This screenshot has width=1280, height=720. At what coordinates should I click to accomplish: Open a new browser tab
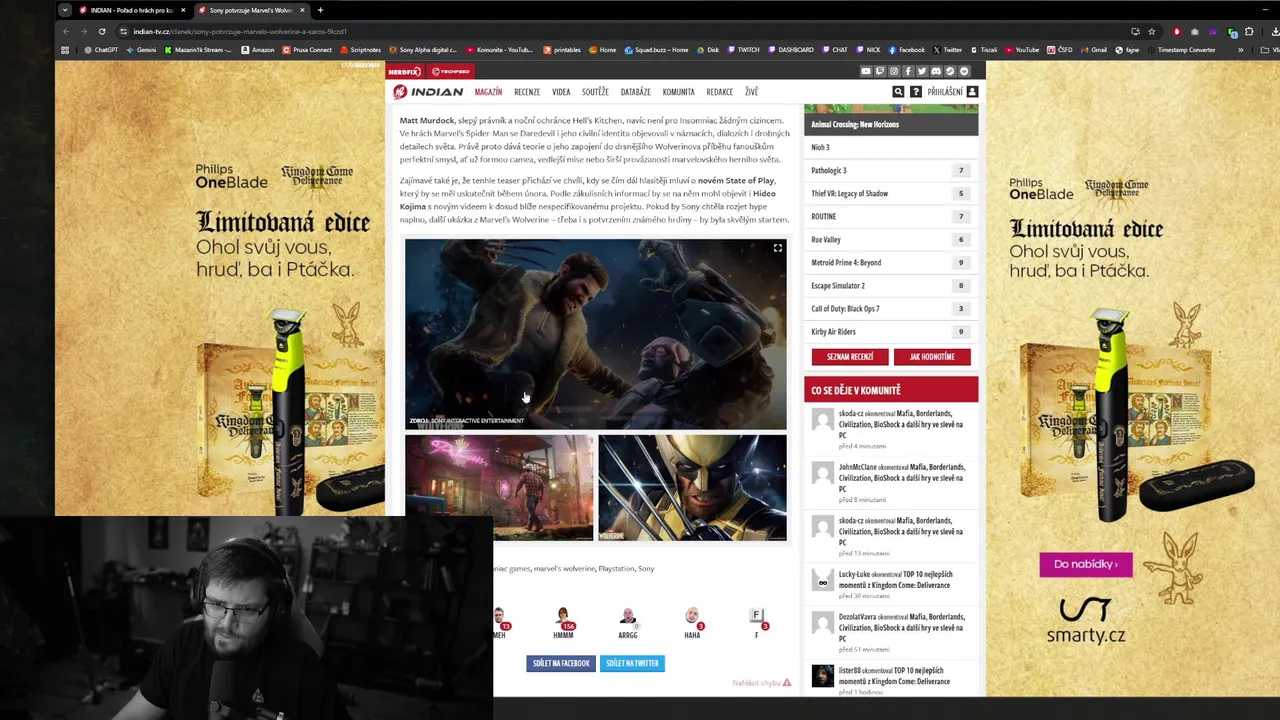click(x=320, y=10)
